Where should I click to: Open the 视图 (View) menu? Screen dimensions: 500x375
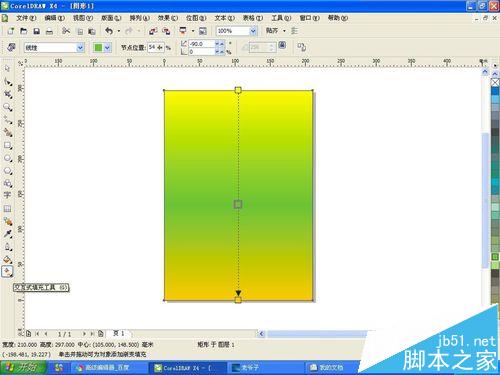[x=83, y=18]
